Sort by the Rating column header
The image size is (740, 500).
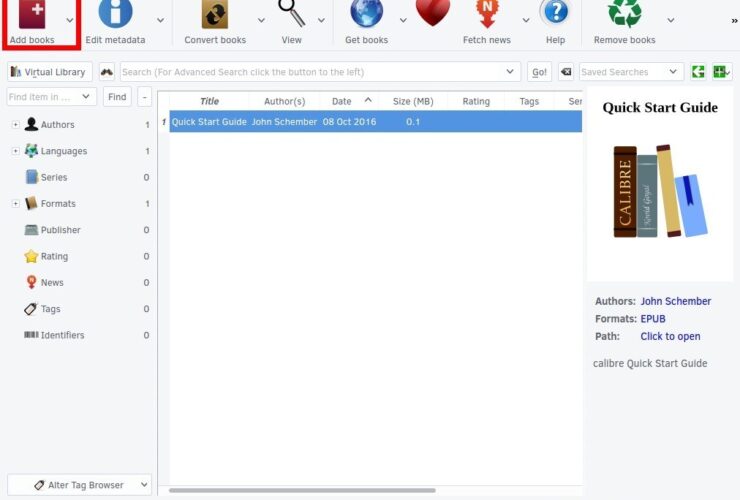pyautogui.click(x=476, y=101)
